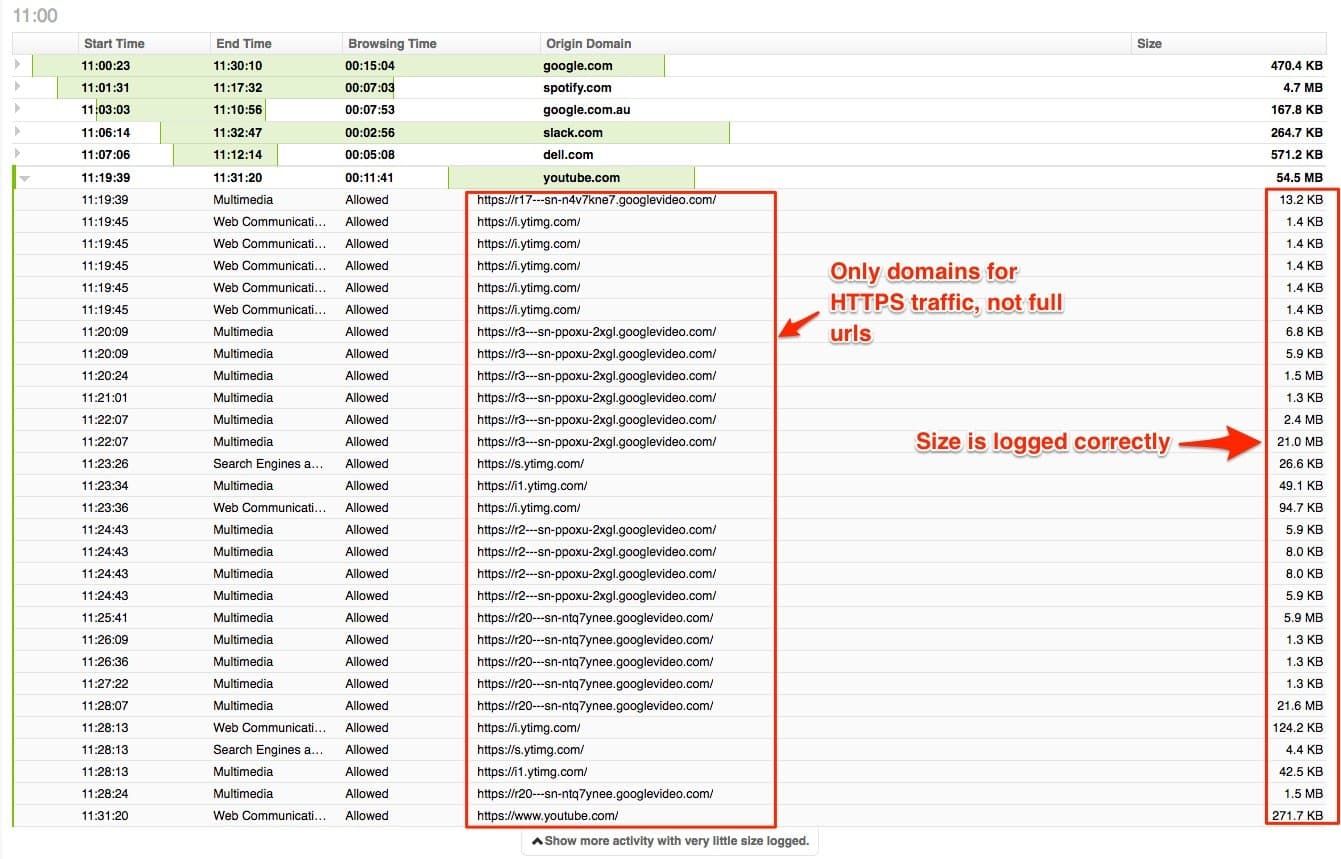Select the google.com.au origin domain cell
The width and height of the screenshot is (1341, 859).
point(587,110)
